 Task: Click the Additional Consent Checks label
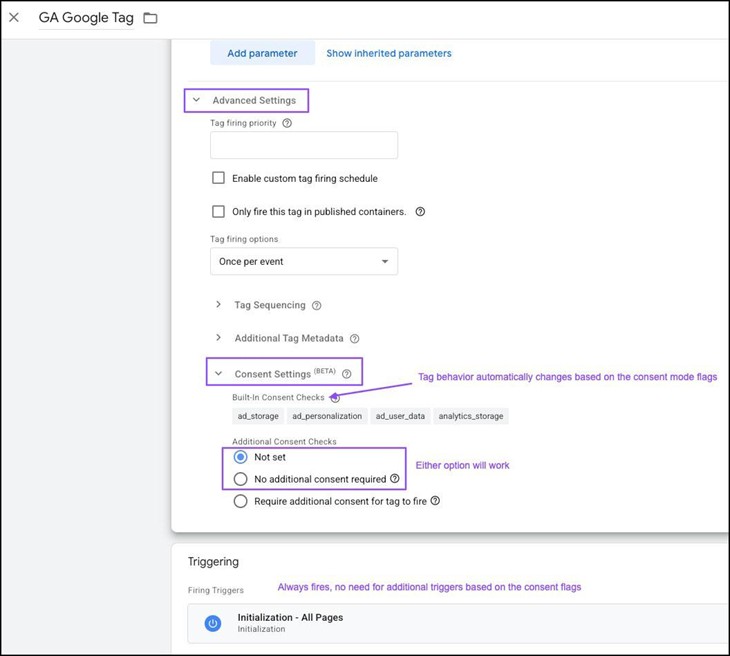284,441
